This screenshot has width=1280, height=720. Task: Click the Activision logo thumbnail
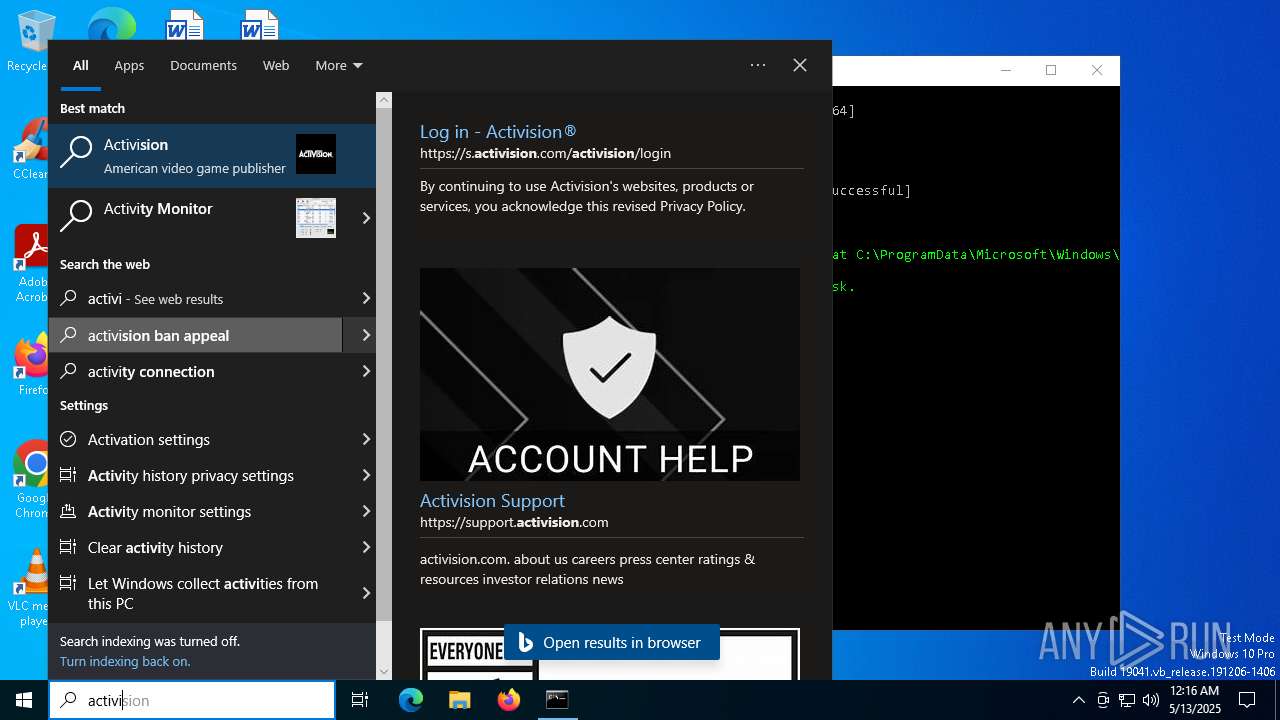point(316,154)
